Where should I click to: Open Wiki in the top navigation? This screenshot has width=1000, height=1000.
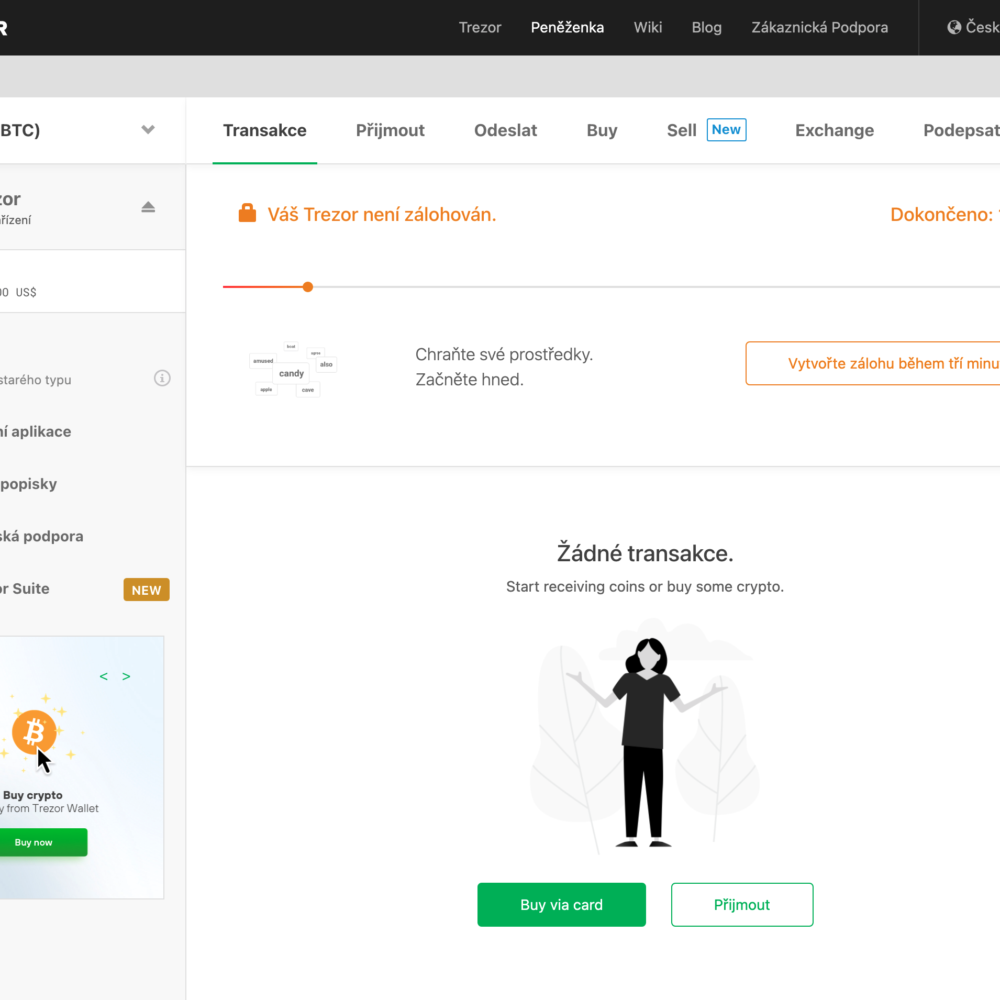(648, 27)
